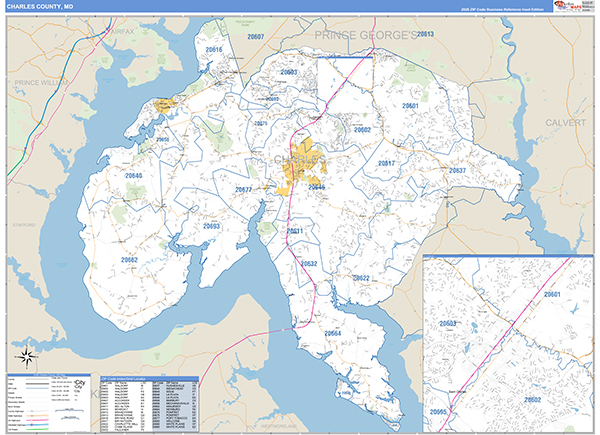
Task: Select ZIP code 20640 on the map
Action: click(133, 176)
